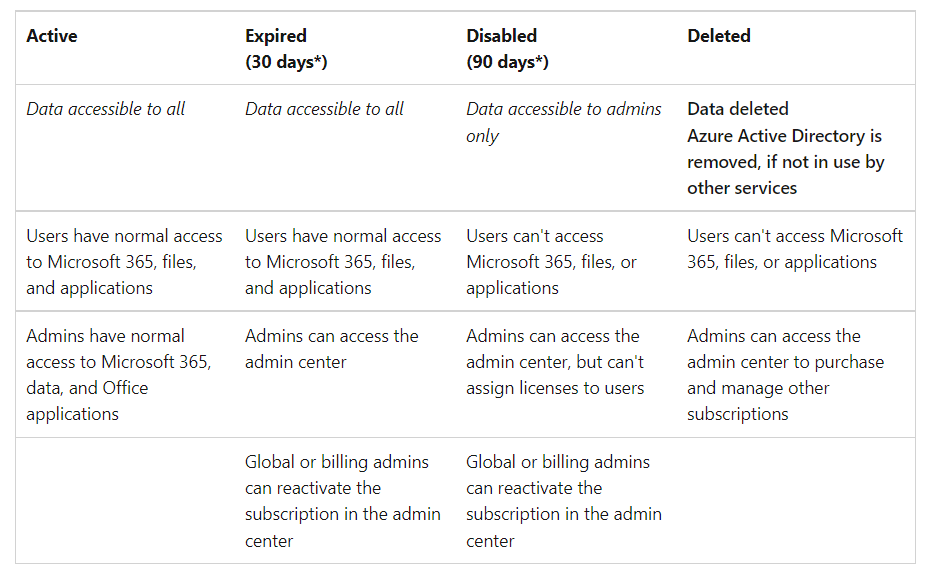Click Active users normal access cell

coord(124,262)
